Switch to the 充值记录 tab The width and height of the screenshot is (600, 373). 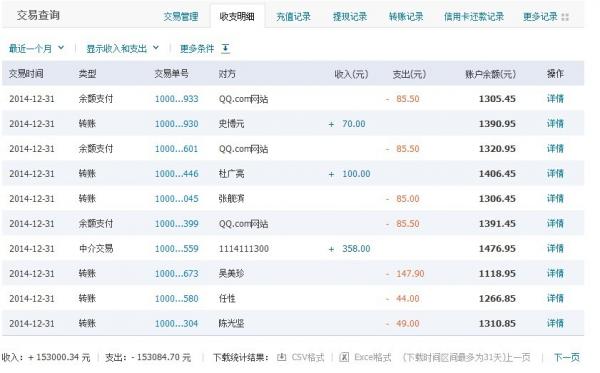click(x=293, y=16)
